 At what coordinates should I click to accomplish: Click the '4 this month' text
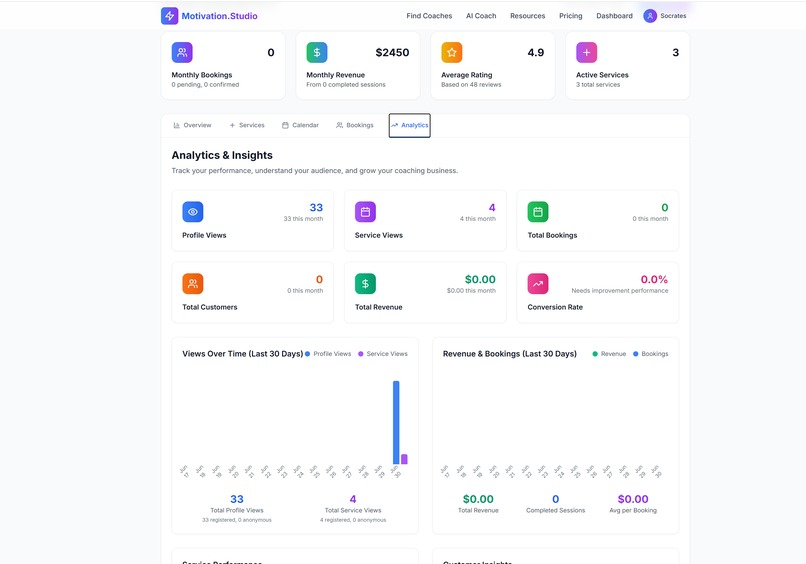click(478, 219)
